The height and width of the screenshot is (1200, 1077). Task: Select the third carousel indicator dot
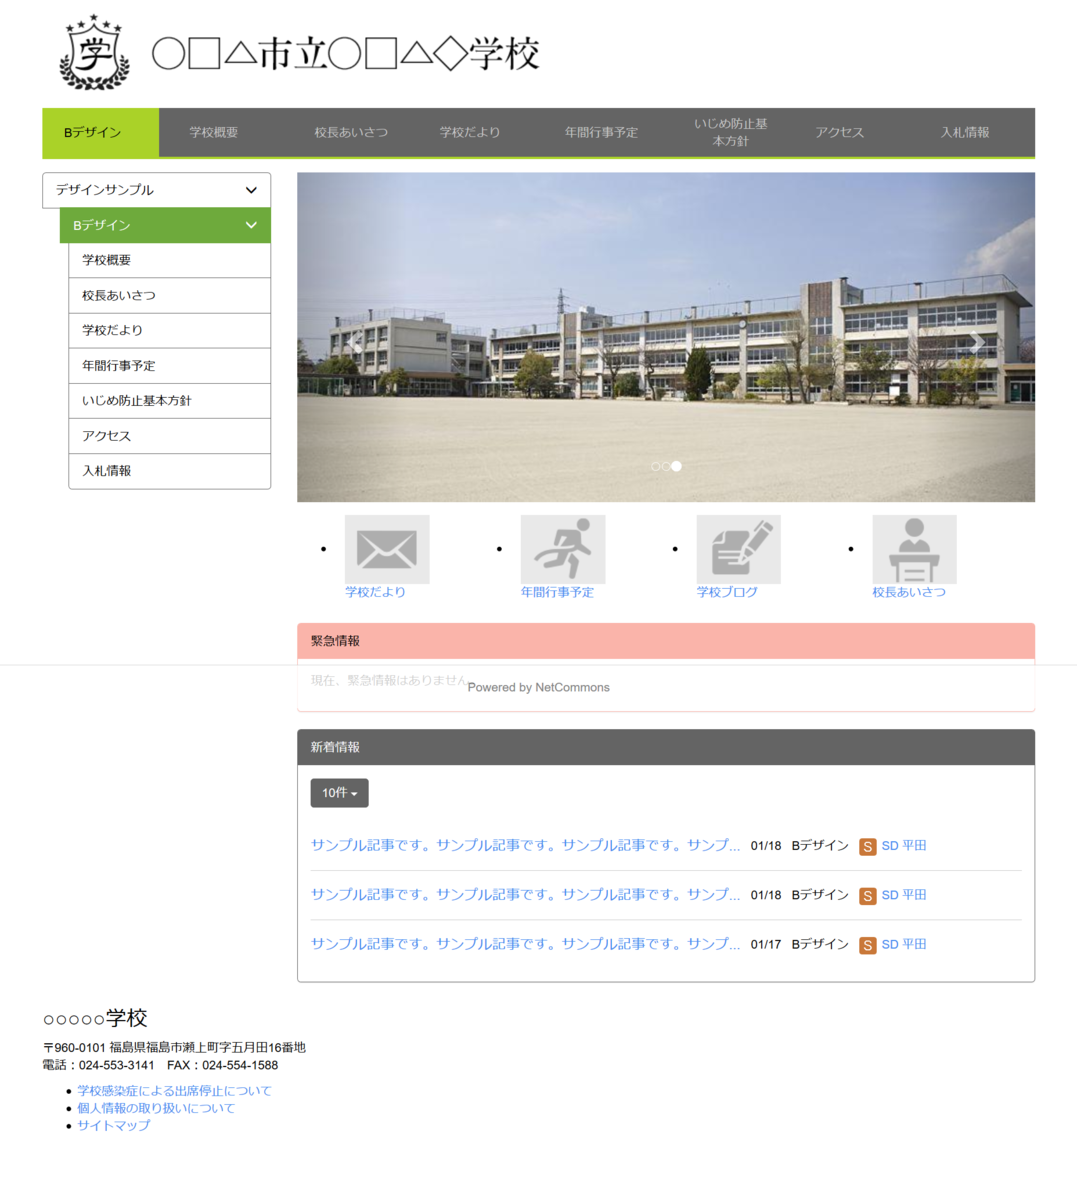(x=677, y=466)
